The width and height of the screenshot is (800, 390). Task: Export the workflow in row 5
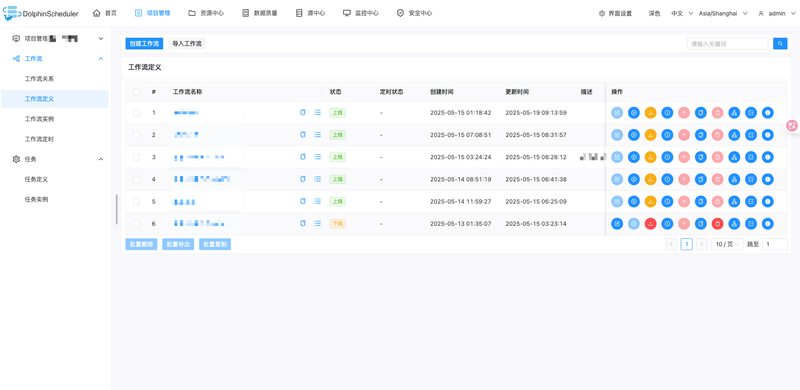click(751, 202)
